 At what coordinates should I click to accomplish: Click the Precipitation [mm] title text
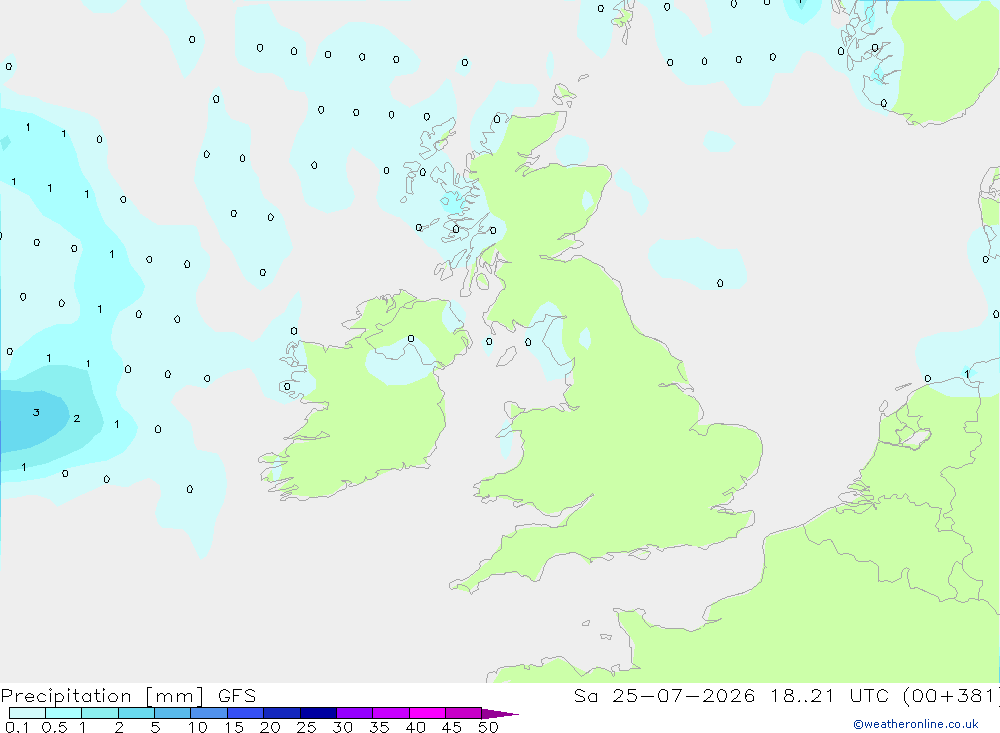(102, 696)
